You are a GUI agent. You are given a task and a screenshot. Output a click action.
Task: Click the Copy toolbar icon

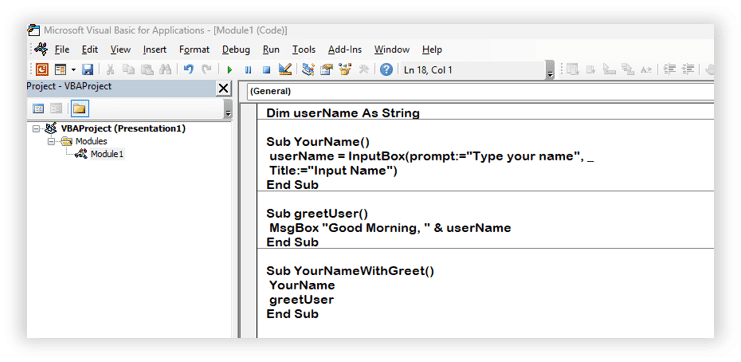pos(128,70)
